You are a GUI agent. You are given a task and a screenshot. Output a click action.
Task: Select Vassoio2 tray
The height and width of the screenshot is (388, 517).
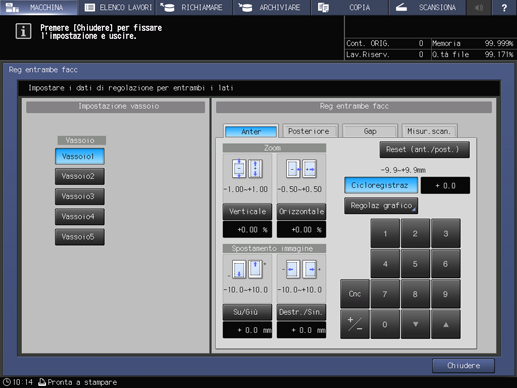[x=80, y=176]
